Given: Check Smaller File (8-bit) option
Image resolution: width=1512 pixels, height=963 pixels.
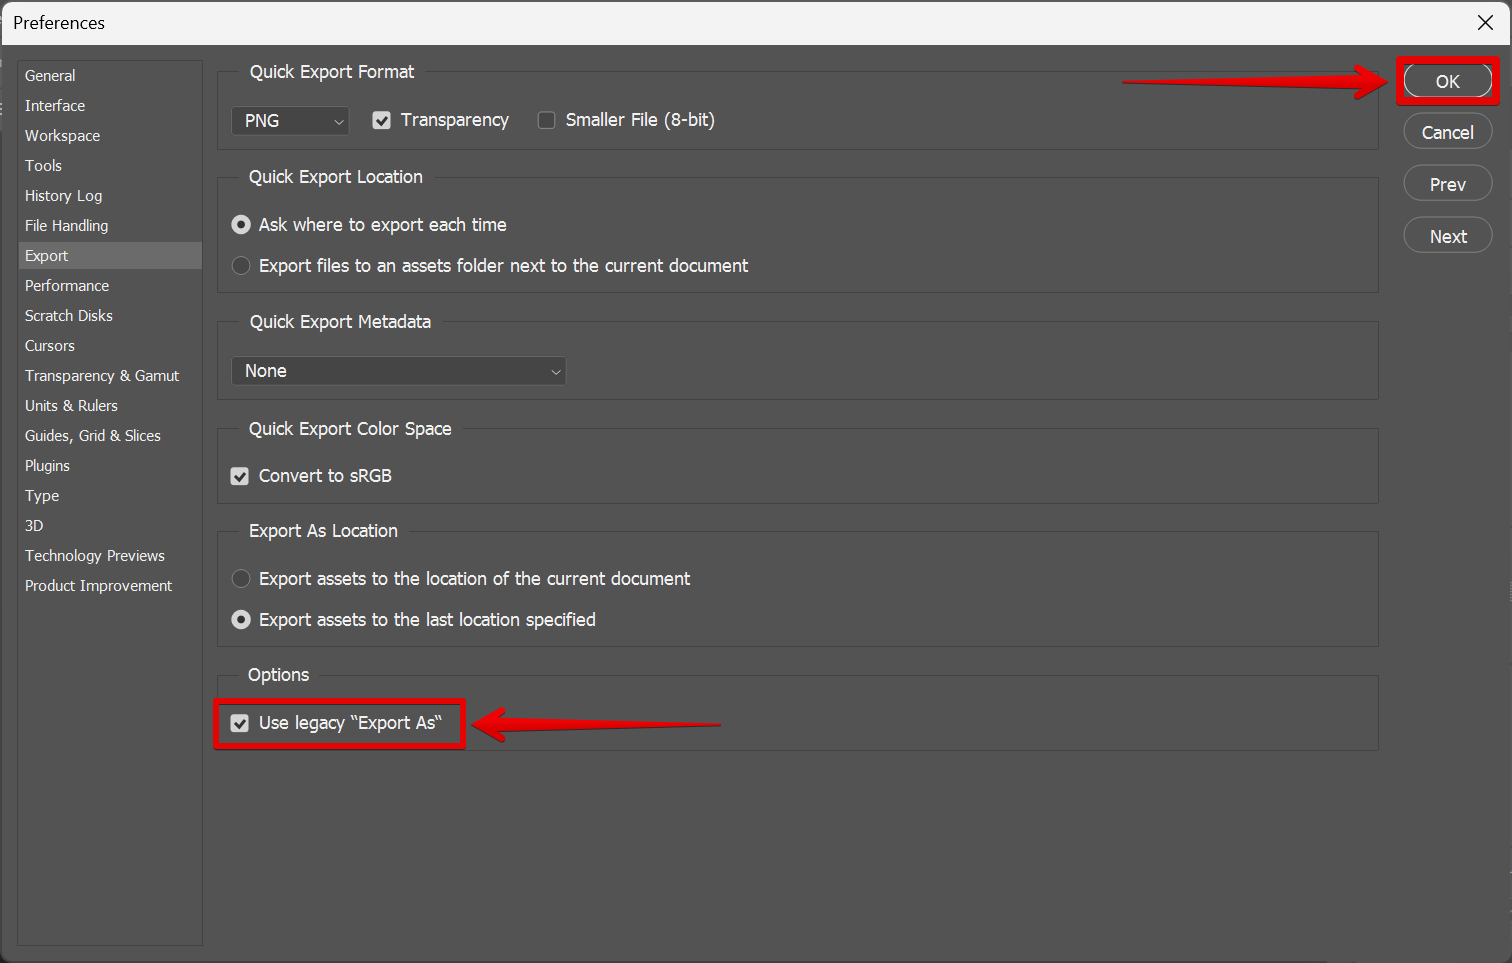Looking at the screenshot, I should click(547, 121).
